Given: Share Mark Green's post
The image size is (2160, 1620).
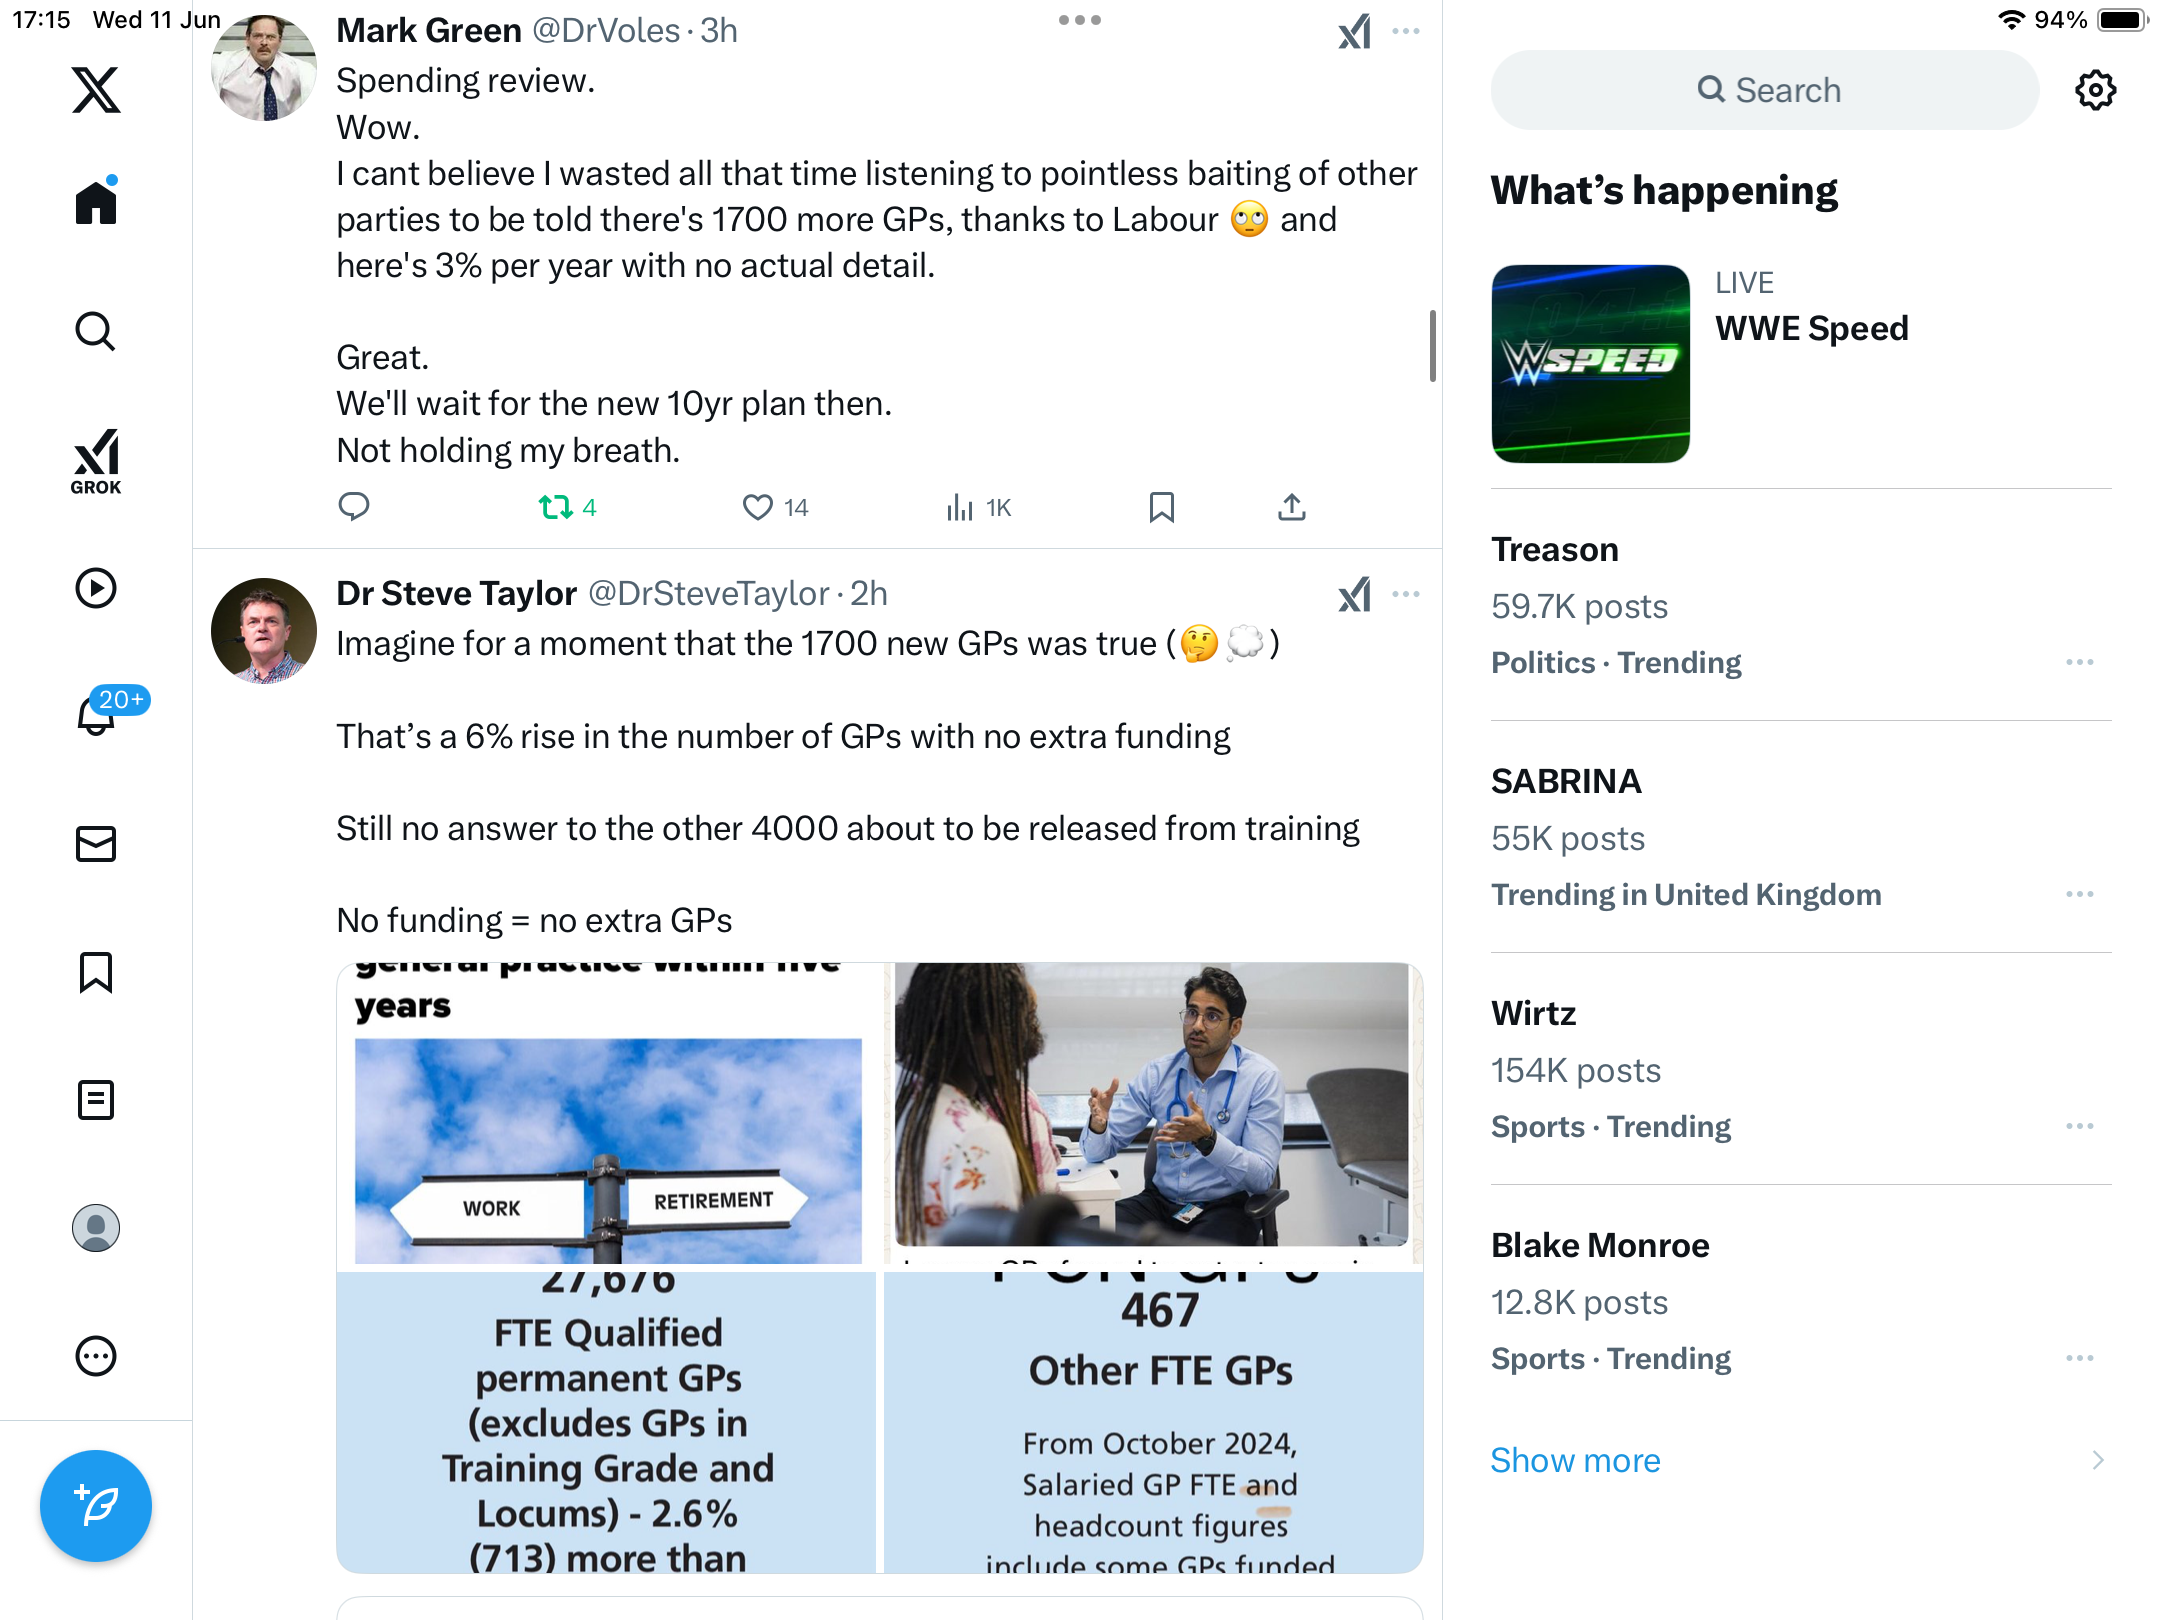Looking at the screenshot, I should tap(1291, 508).
